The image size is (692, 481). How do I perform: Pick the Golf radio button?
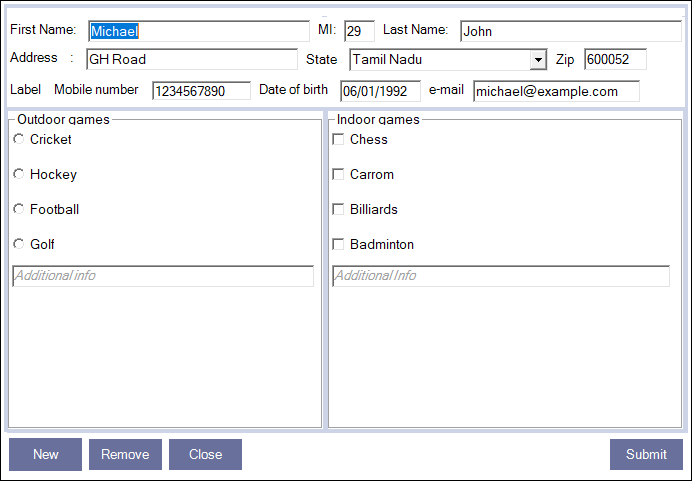pos(18,245)
